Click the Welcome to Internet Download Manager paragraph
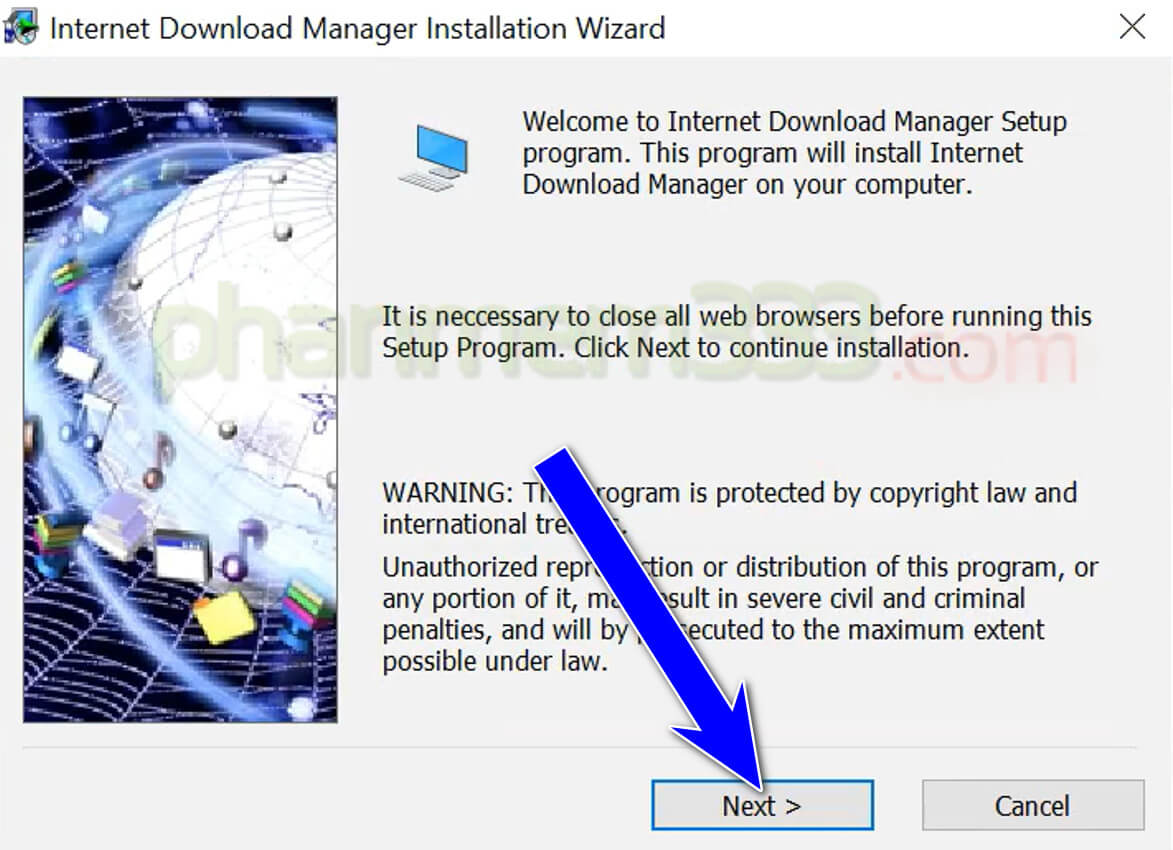This screenshot has width=1173, height=850. (794, 153)
